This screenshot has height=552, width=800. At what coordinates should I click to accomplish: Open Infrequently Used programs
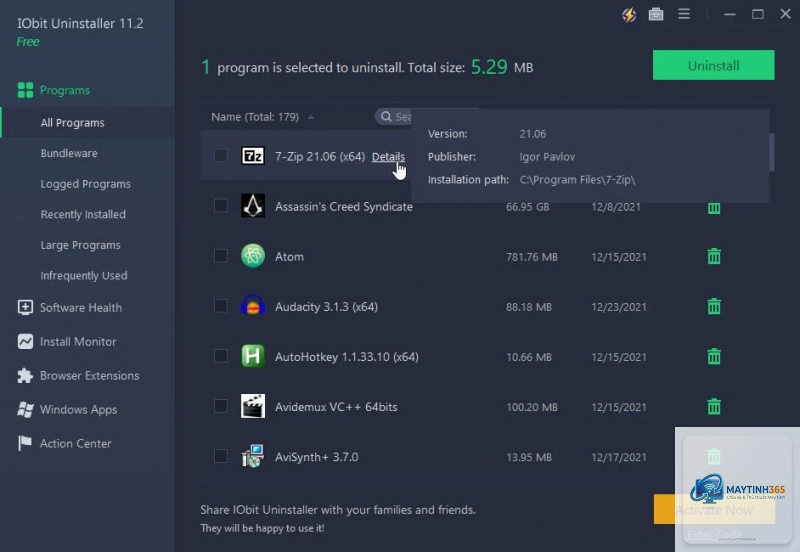pos(84,275)
